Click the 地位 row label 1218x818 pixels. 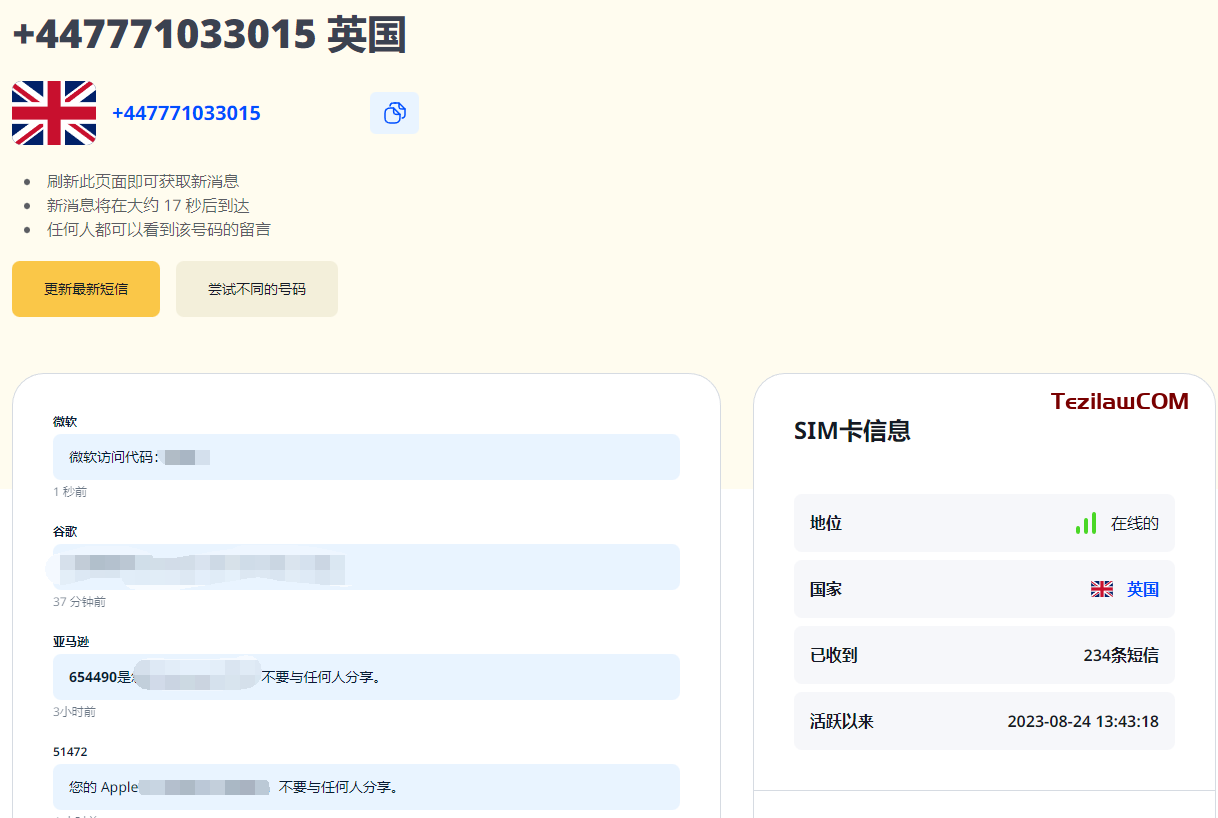click(x=826, y=523)
